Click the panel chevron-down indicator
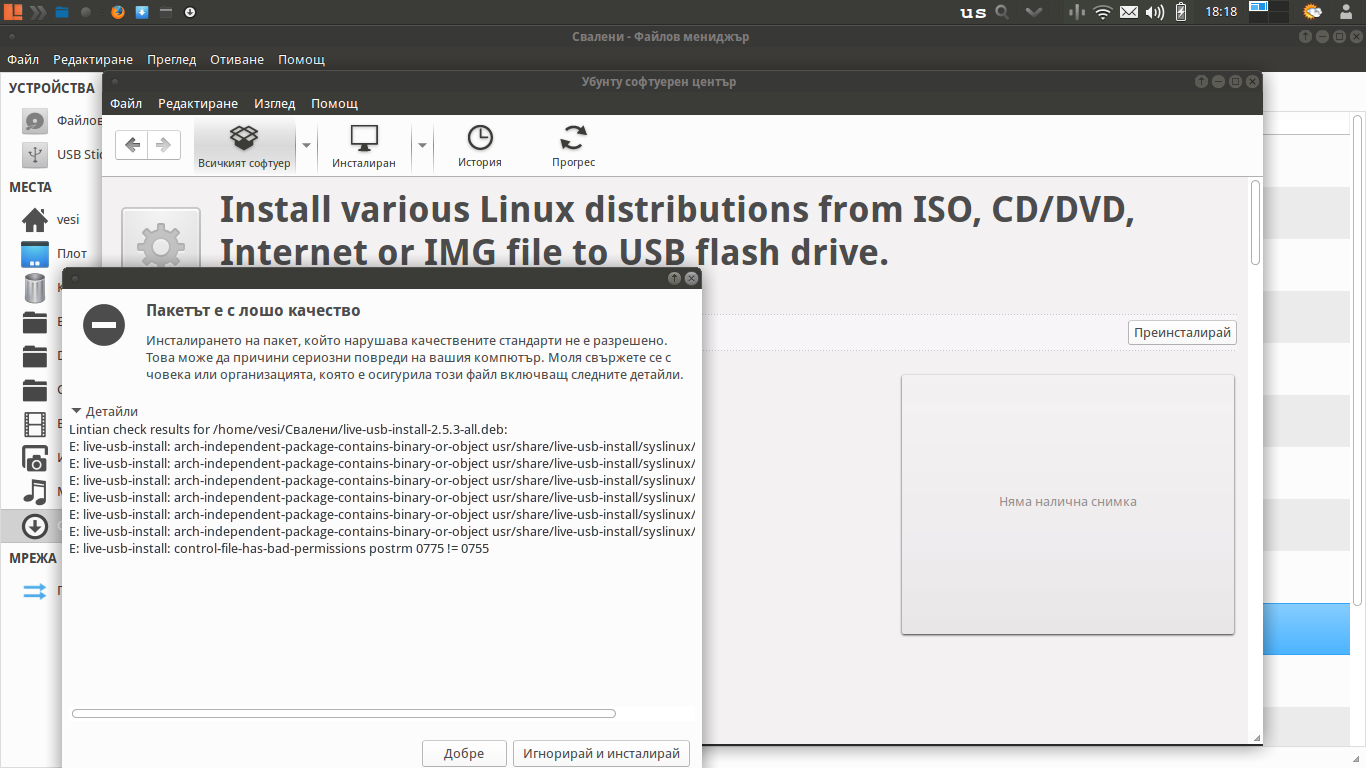Viewport: 1366px width, 768px height. click(1035, 13)
